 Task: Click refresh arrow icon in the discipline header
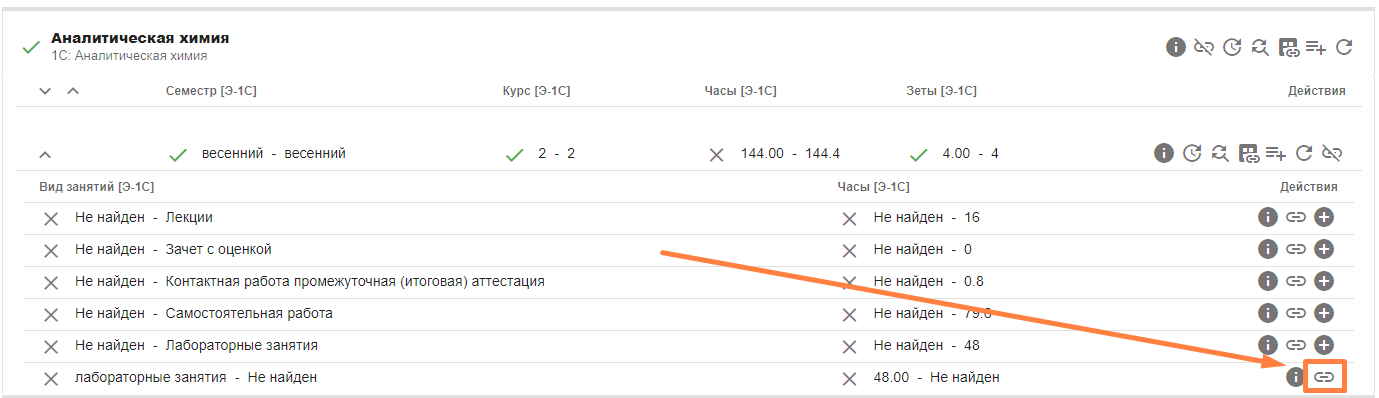coord(1344,47)
